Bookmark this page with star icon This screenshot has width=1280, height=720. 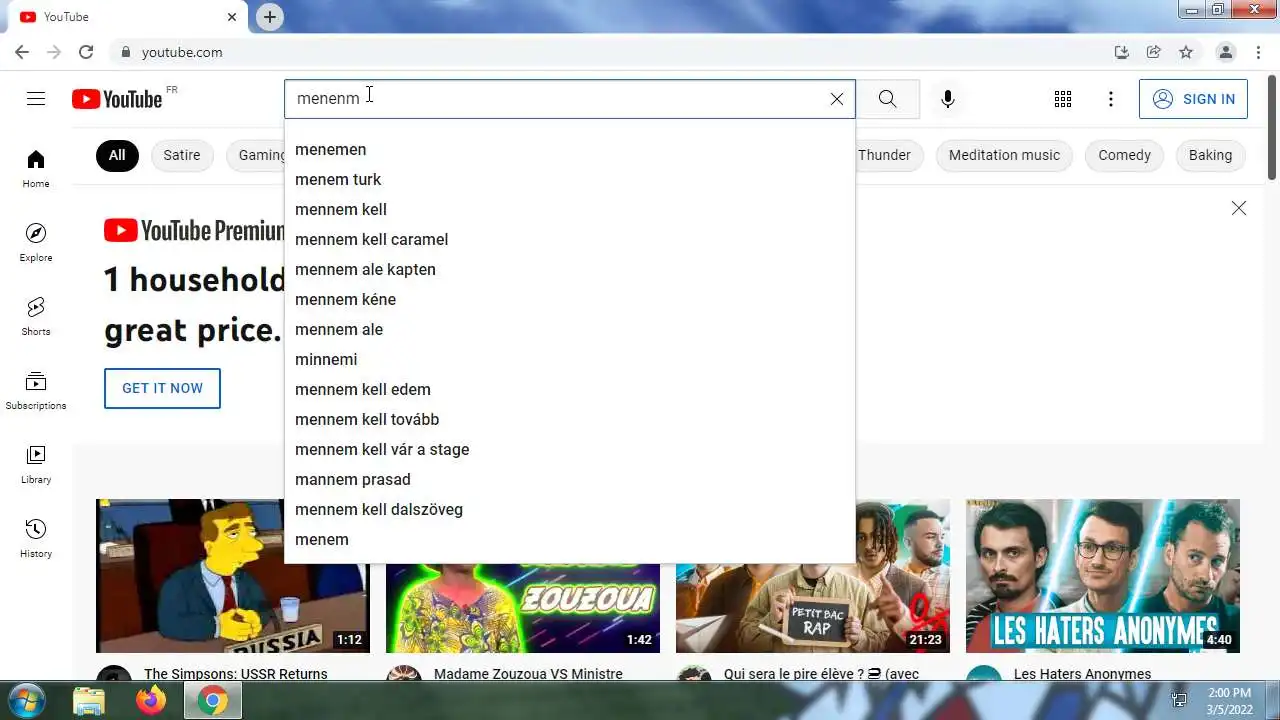pos(1186,52)
